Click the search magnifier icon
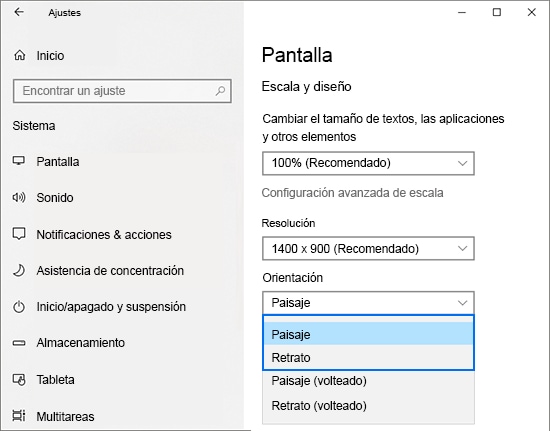The image size is (550, 431). point(220,91)
